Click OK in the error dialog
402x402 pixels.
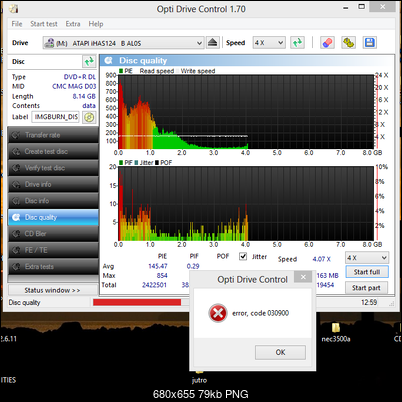pos(280,352)
